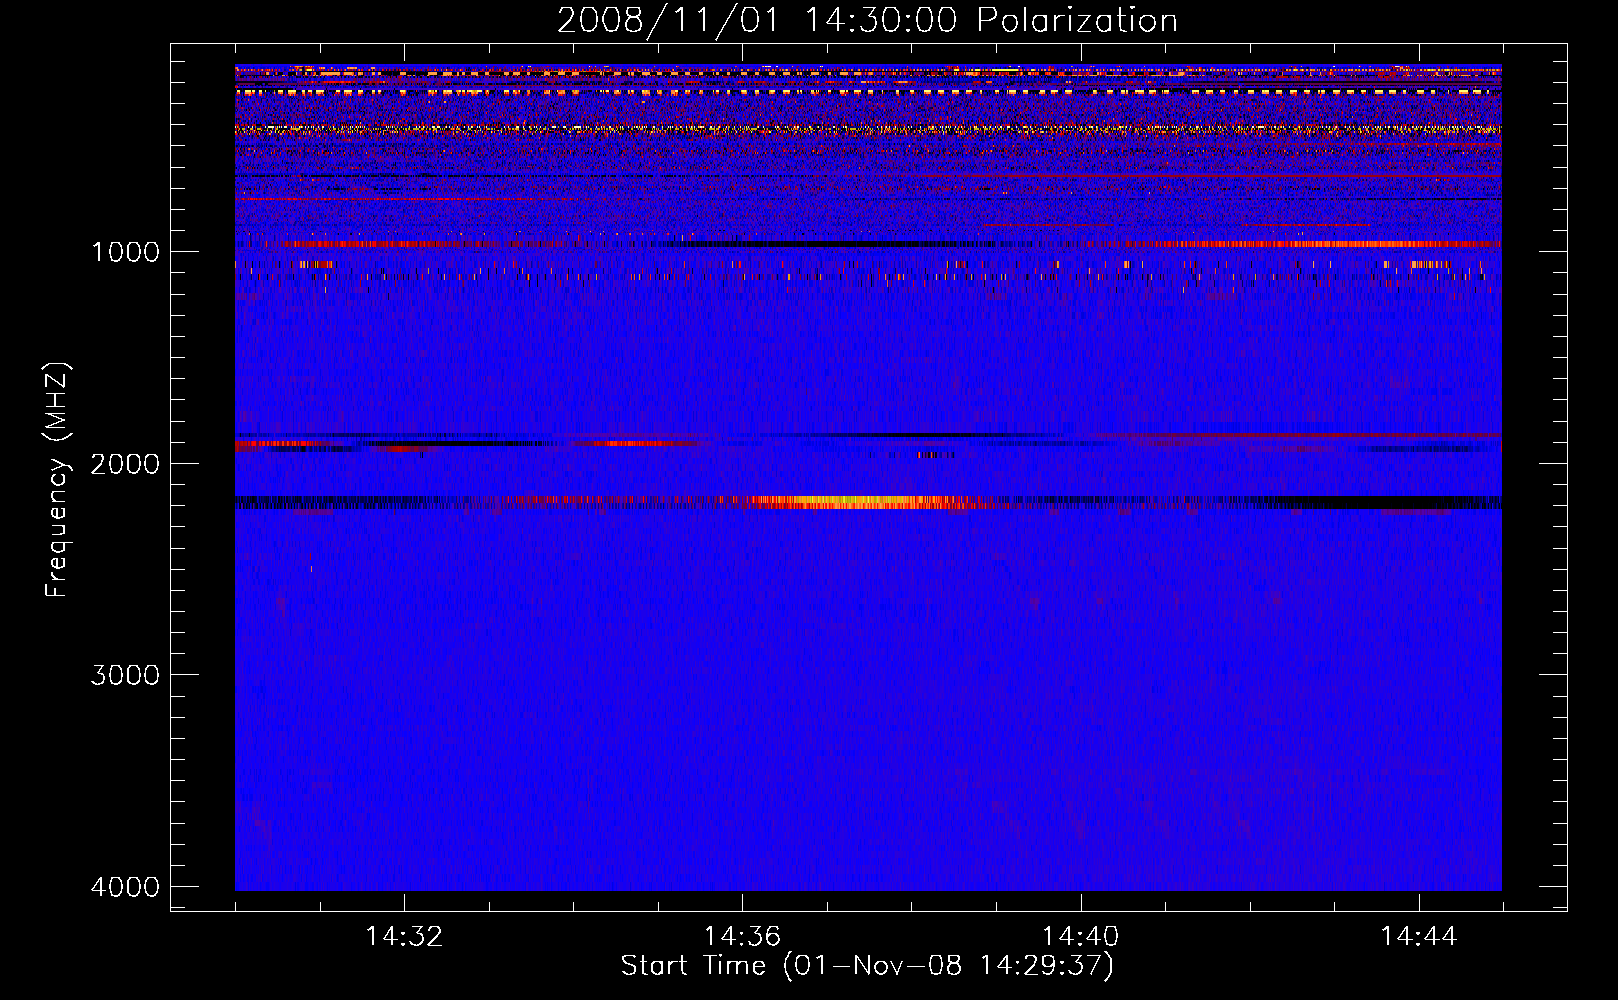Click the "Frequency (MHZ)" axis label

click(x=57, y=480)
